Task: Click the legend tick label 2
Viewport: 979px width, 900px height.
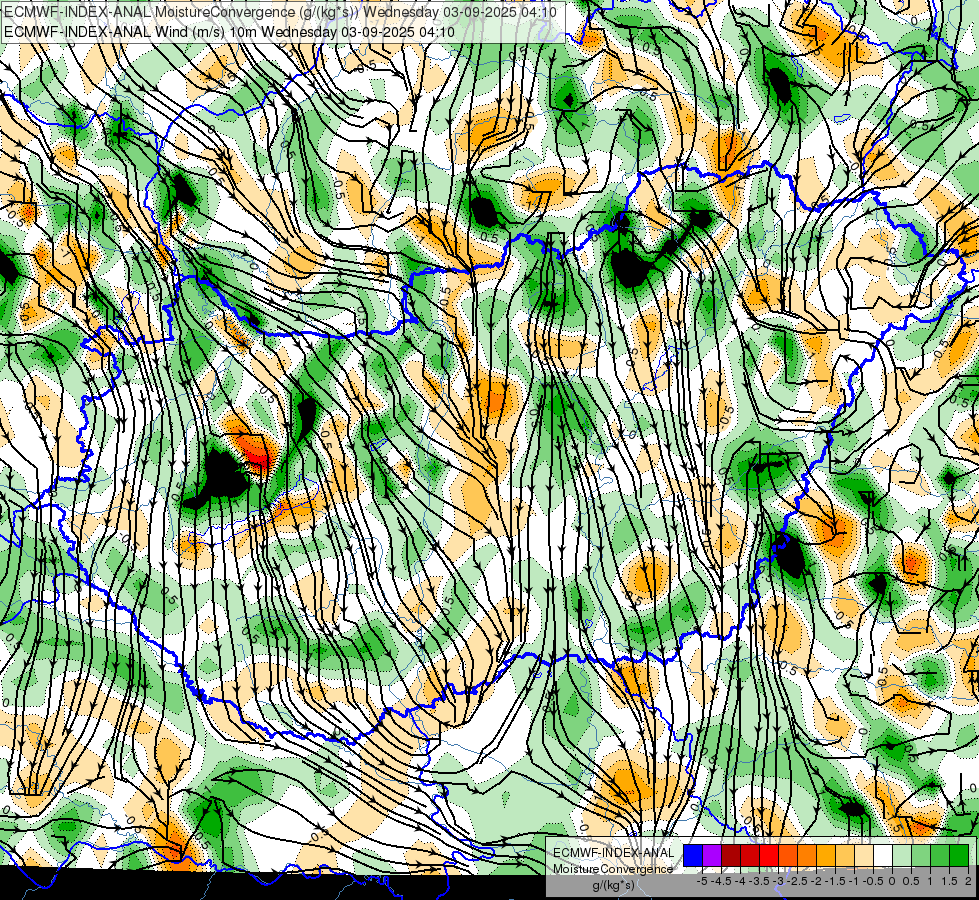Action: point(968,881)
